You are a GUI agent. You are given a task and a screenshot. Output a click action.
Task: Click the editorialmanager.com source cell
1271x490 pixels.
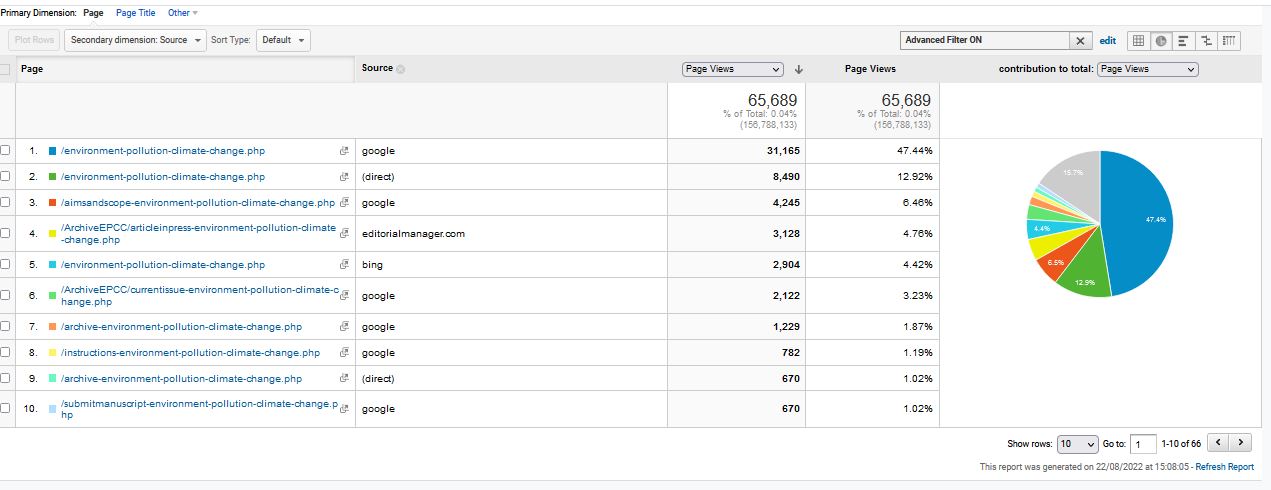pos(413,234)
